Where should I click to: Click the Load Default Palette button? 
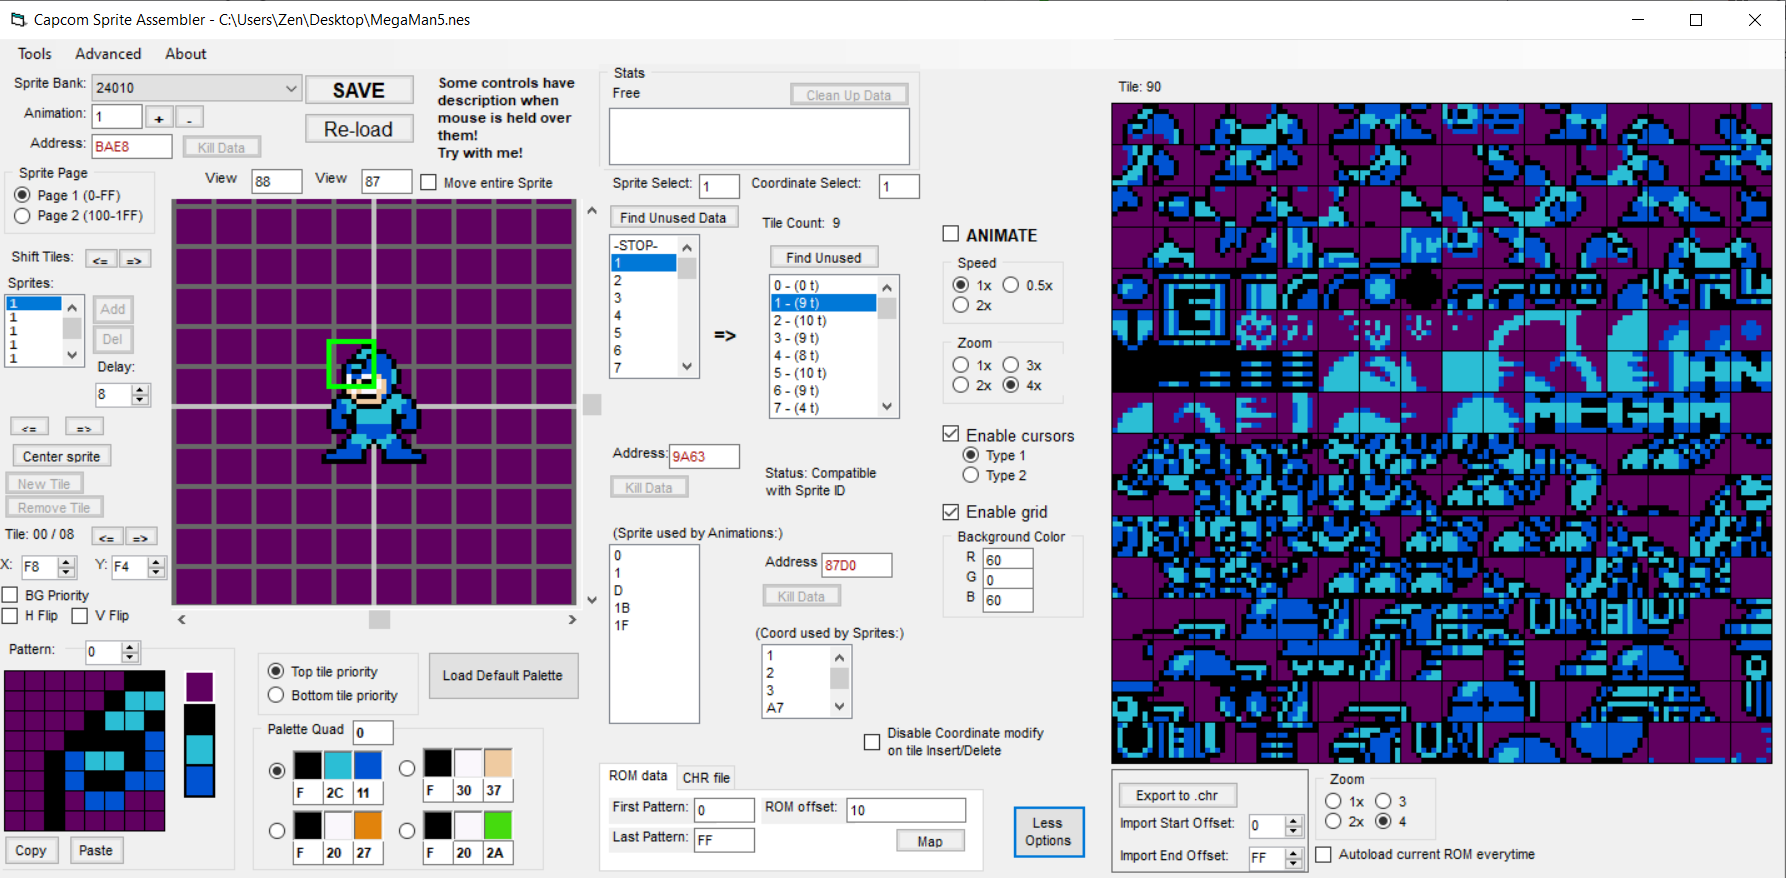[503, 675]
